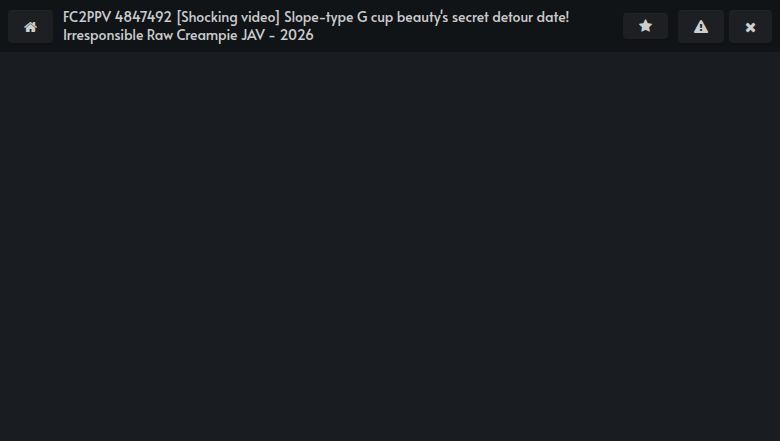Add video to favorites with star icon

coord(645,26)
